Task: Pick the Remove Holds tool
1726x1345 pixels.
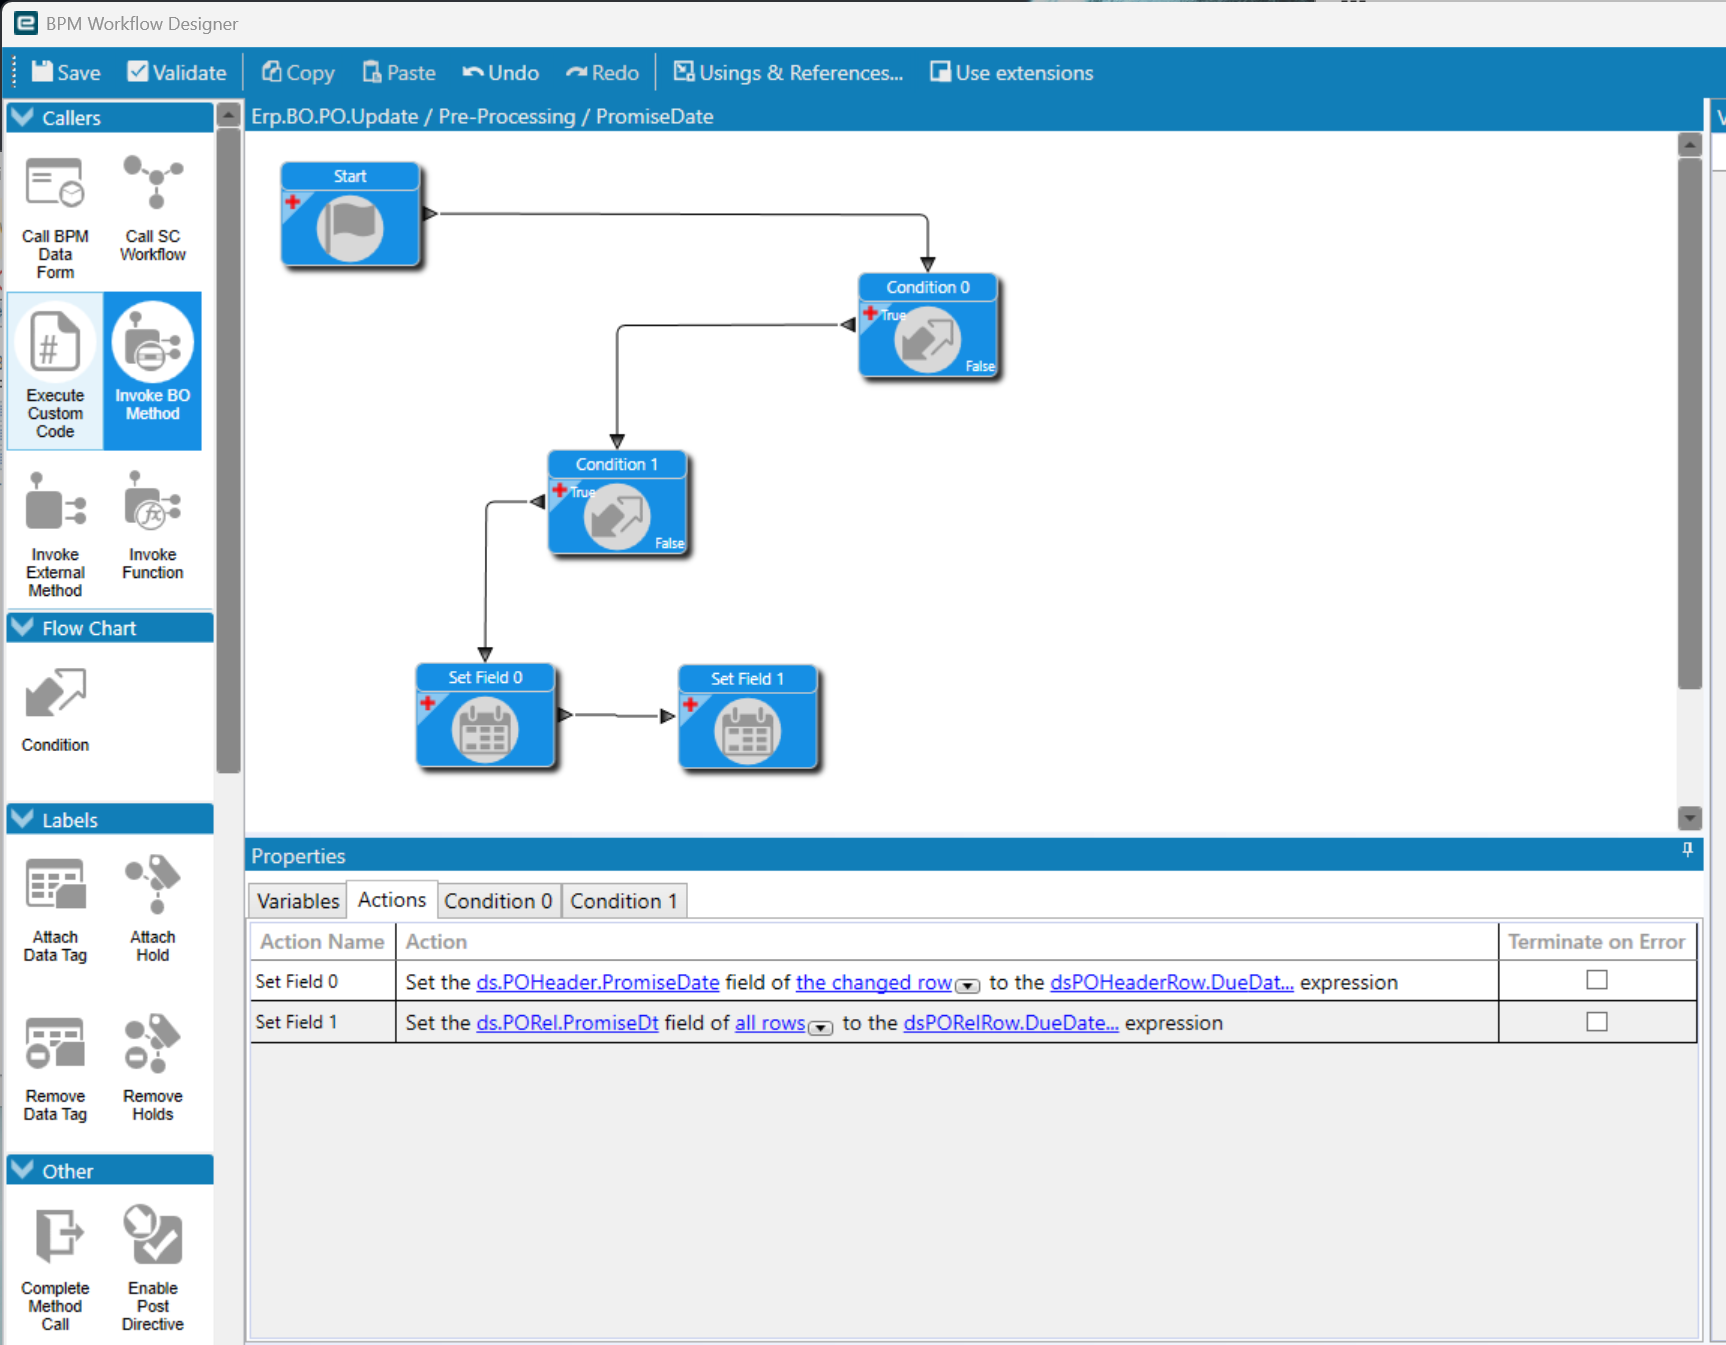Action: point(153,1067)
